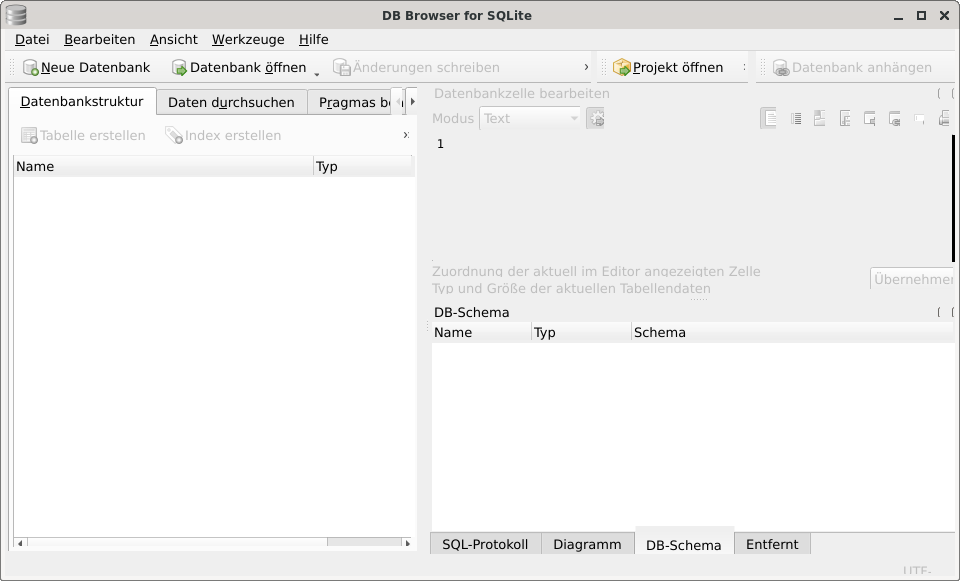This screenshot has width=960, height=581.
Task: Switch to the SQL-Protokoll tab
Action: 486,544
